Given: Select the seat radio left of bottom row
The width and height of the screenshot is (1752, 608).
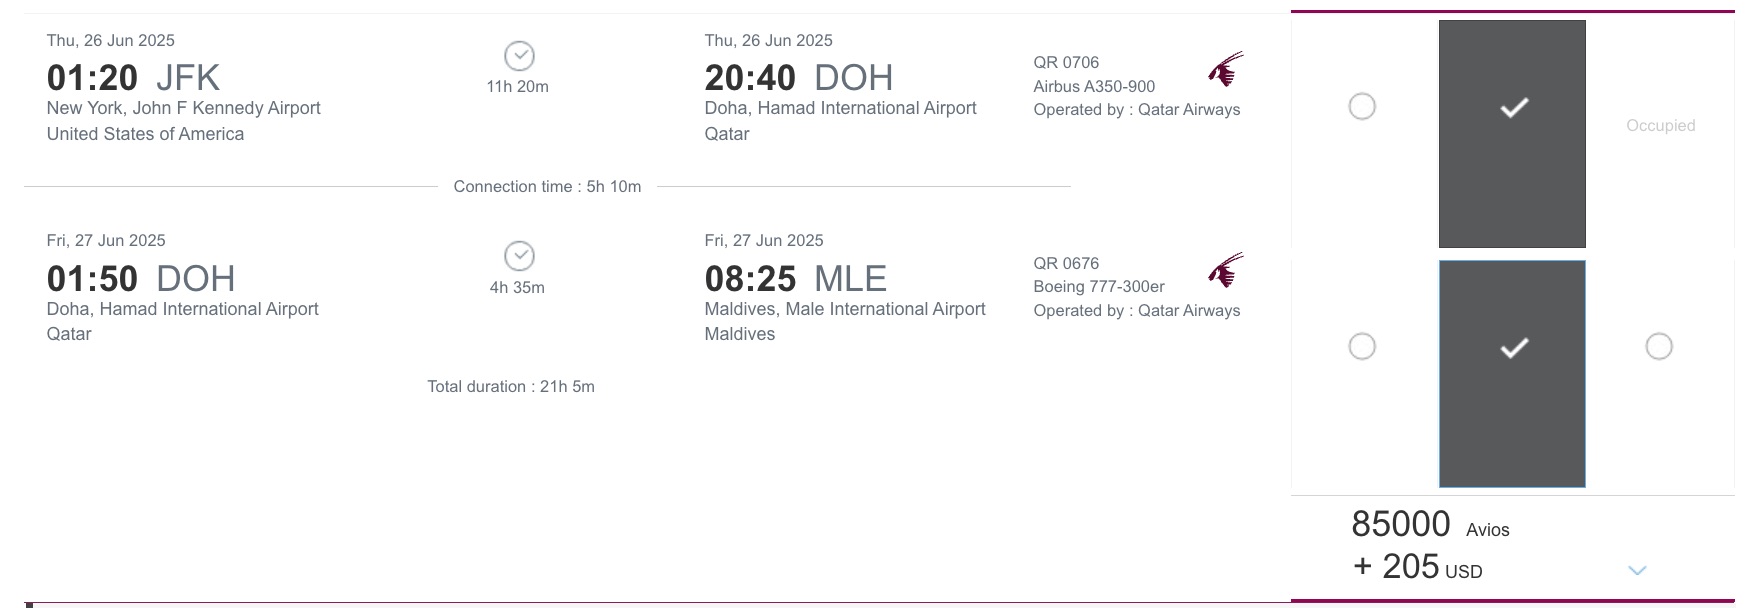Looking at the screenshot, I should point(1361,346).
